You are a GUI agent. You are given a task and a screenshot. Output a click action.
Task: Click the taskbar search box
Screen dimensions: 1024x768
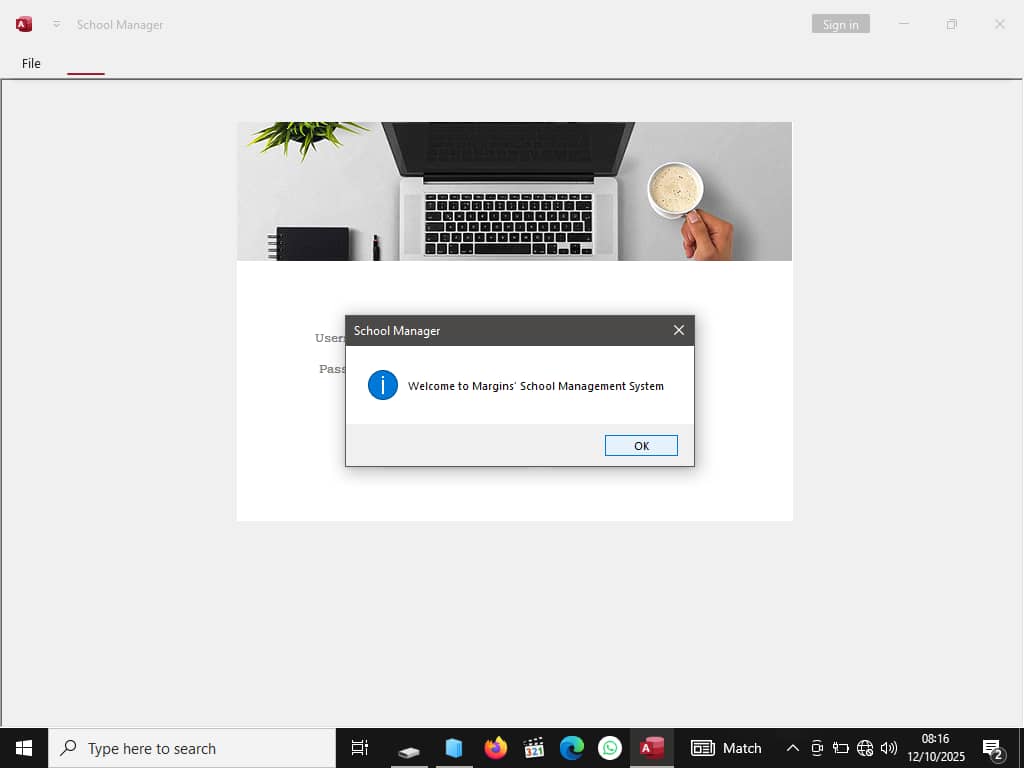(x=192, y=748)
